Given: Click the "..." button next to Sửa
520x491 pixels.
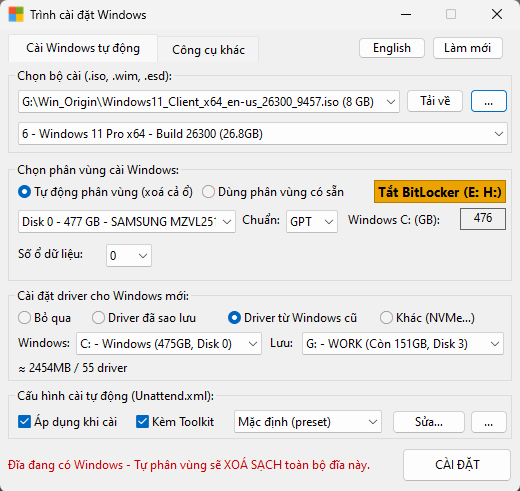Looking at the screenshot, I should 489,422.
